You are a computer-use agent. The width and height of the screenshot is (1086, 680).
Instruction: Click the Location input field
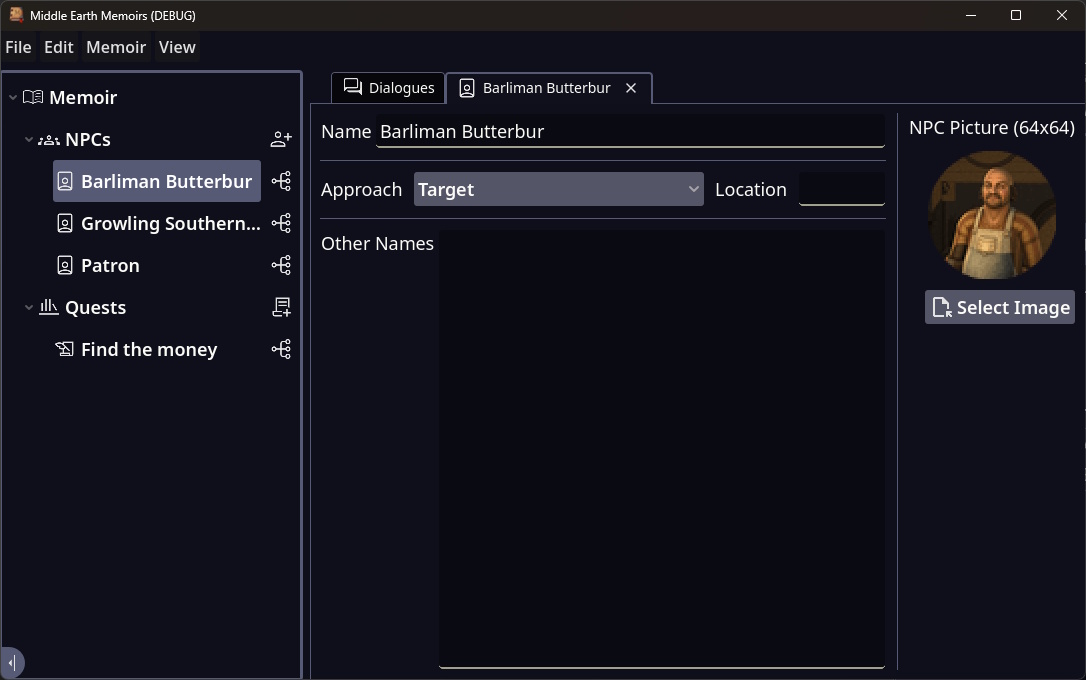click(x=841, y=189)
